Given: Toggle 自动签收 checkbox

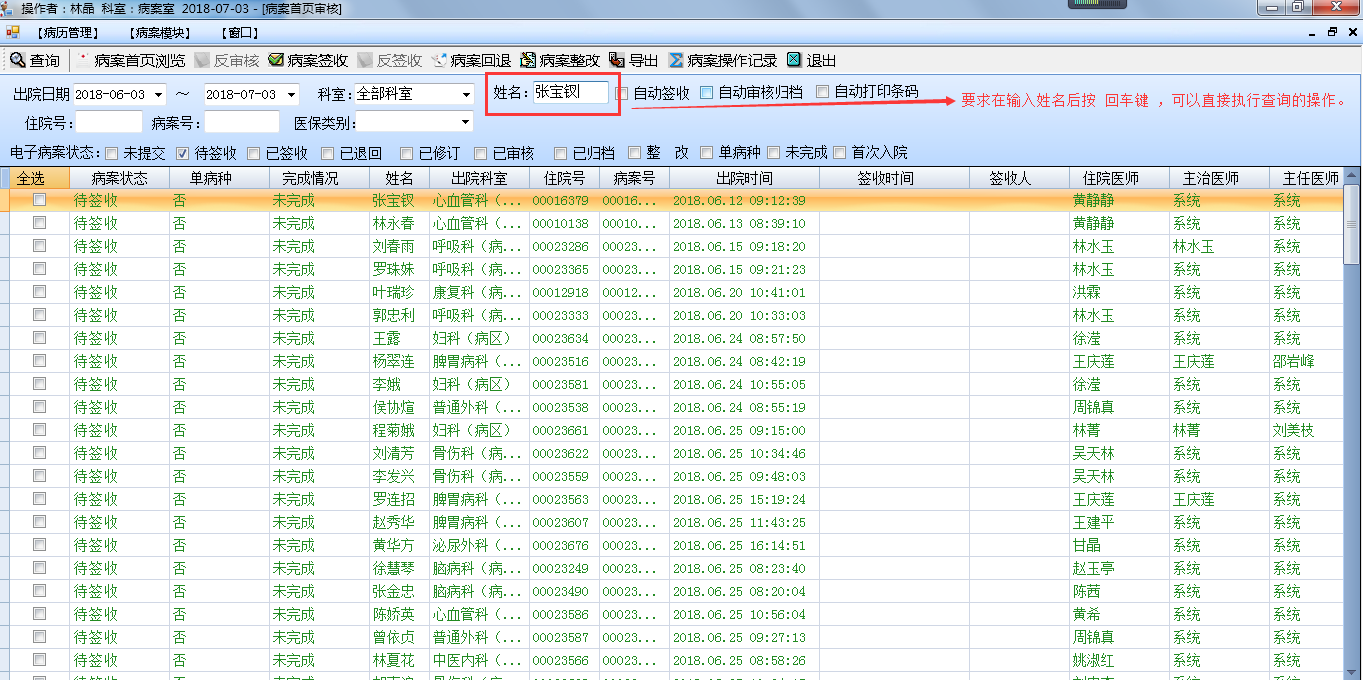Looking at the screenshot, I should [621, 93].
